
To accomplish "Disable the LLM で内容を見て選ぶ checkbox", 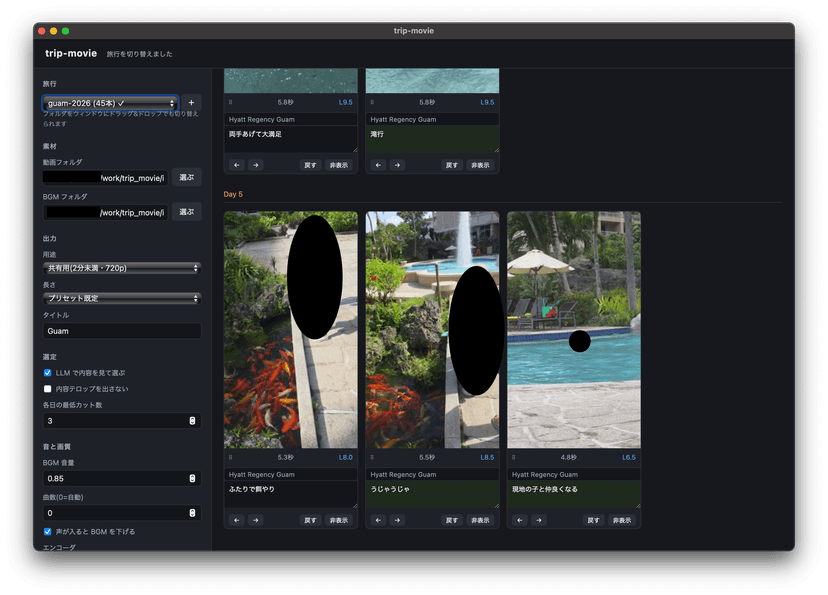I will [x=48, y=373].
